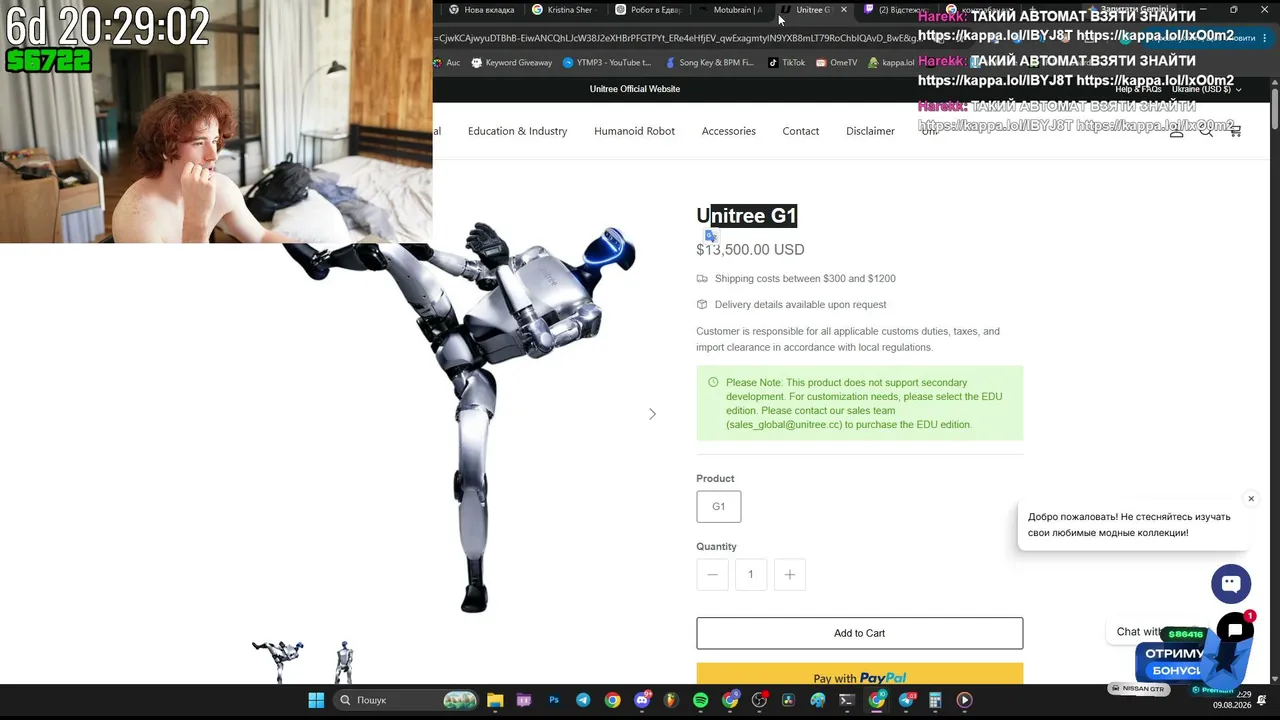The height and width of the screenshot is (720, 1280).
Task: Expand the Ukraine (USD $) currency selector
Action: (x=1206, y=89)
